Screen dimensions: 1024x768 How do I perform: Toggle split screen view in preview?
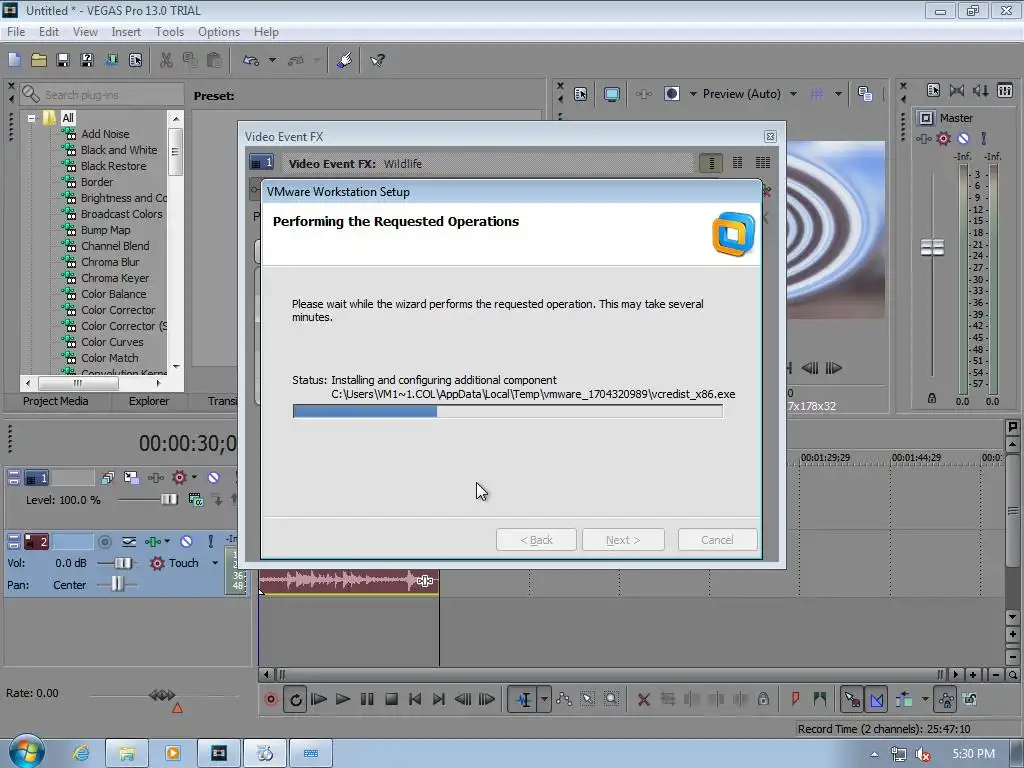pos(671,94)
